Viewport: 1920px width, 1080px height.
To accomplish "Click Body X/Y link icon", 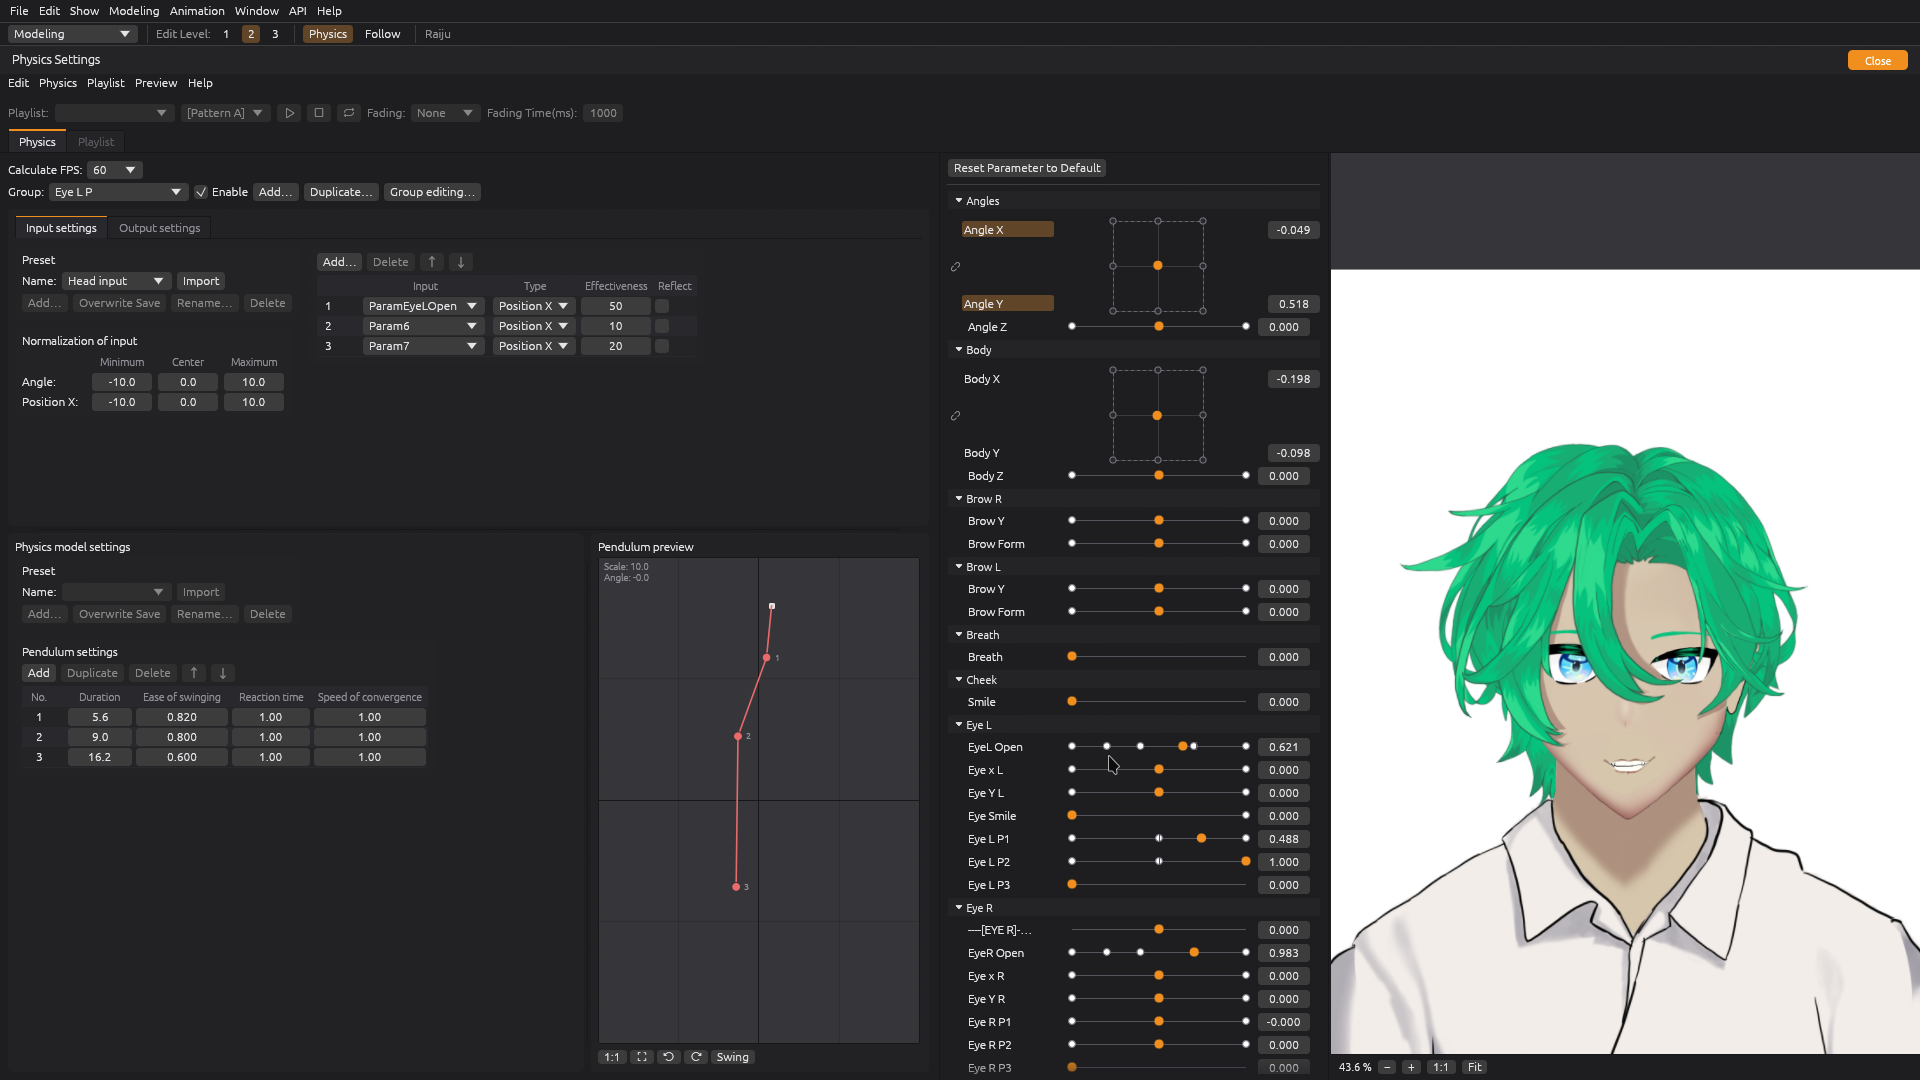I will 955,416.
